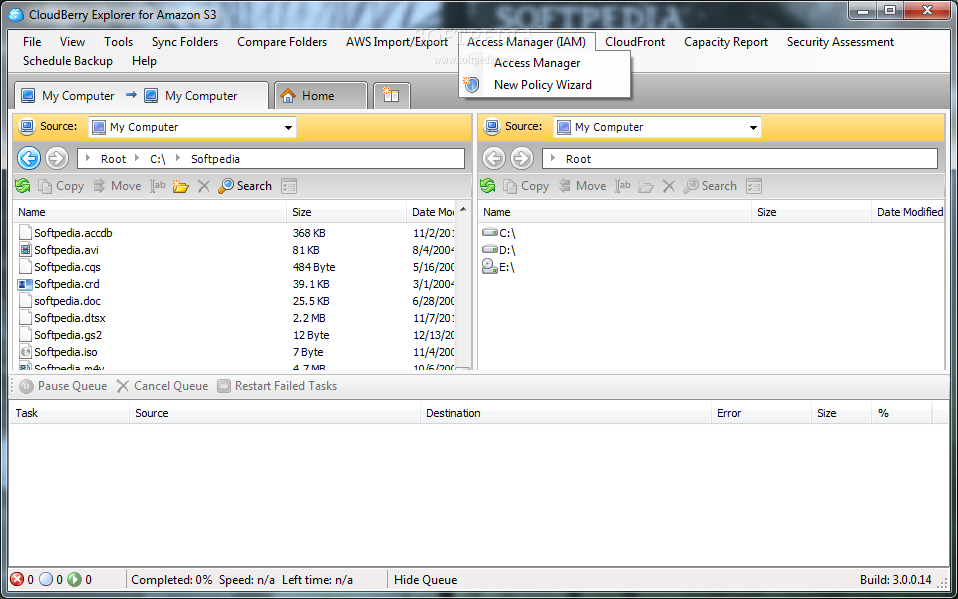Click the Softpedia.iso disc image icon
Viewport: 958px width, 599px height.
25,352
